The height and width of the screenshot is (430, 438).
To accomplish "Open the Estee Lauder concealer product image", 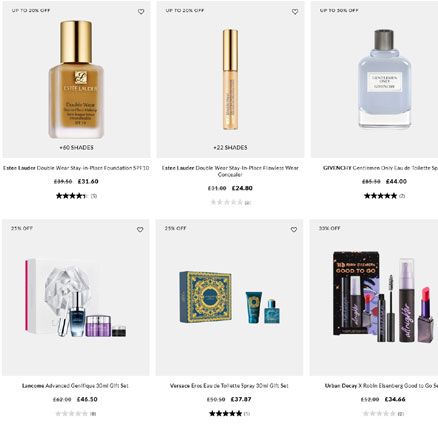I will tap(230, 79).
